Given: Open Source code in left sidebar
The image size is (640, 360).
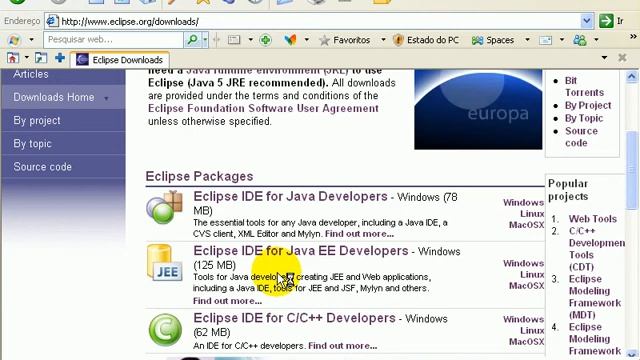Looking at the screenshot, I should click(x=63, y=167).
